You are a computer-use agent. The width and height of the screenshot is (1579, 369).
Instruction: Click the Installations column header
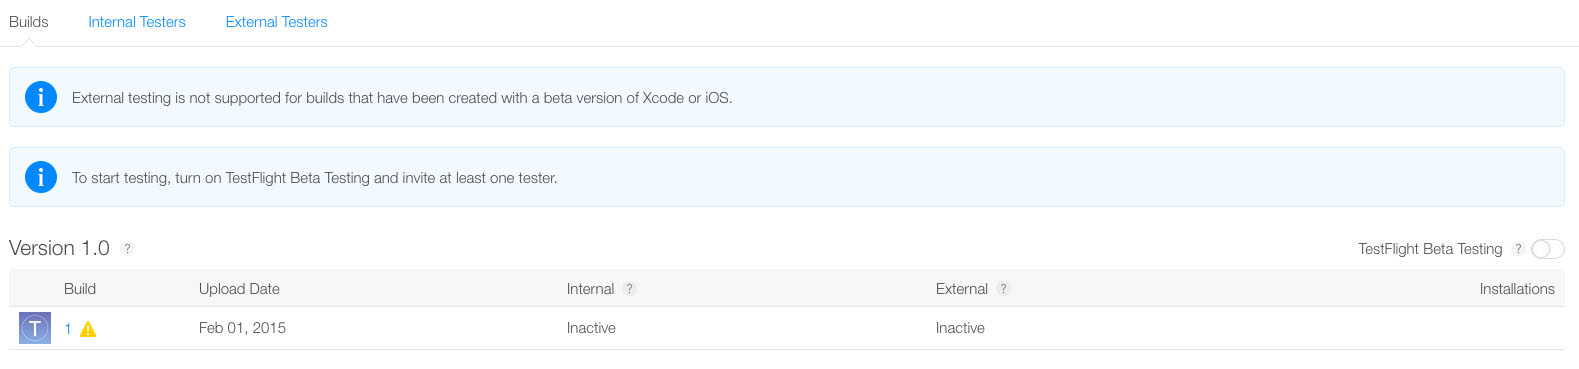click(1517, 289)
